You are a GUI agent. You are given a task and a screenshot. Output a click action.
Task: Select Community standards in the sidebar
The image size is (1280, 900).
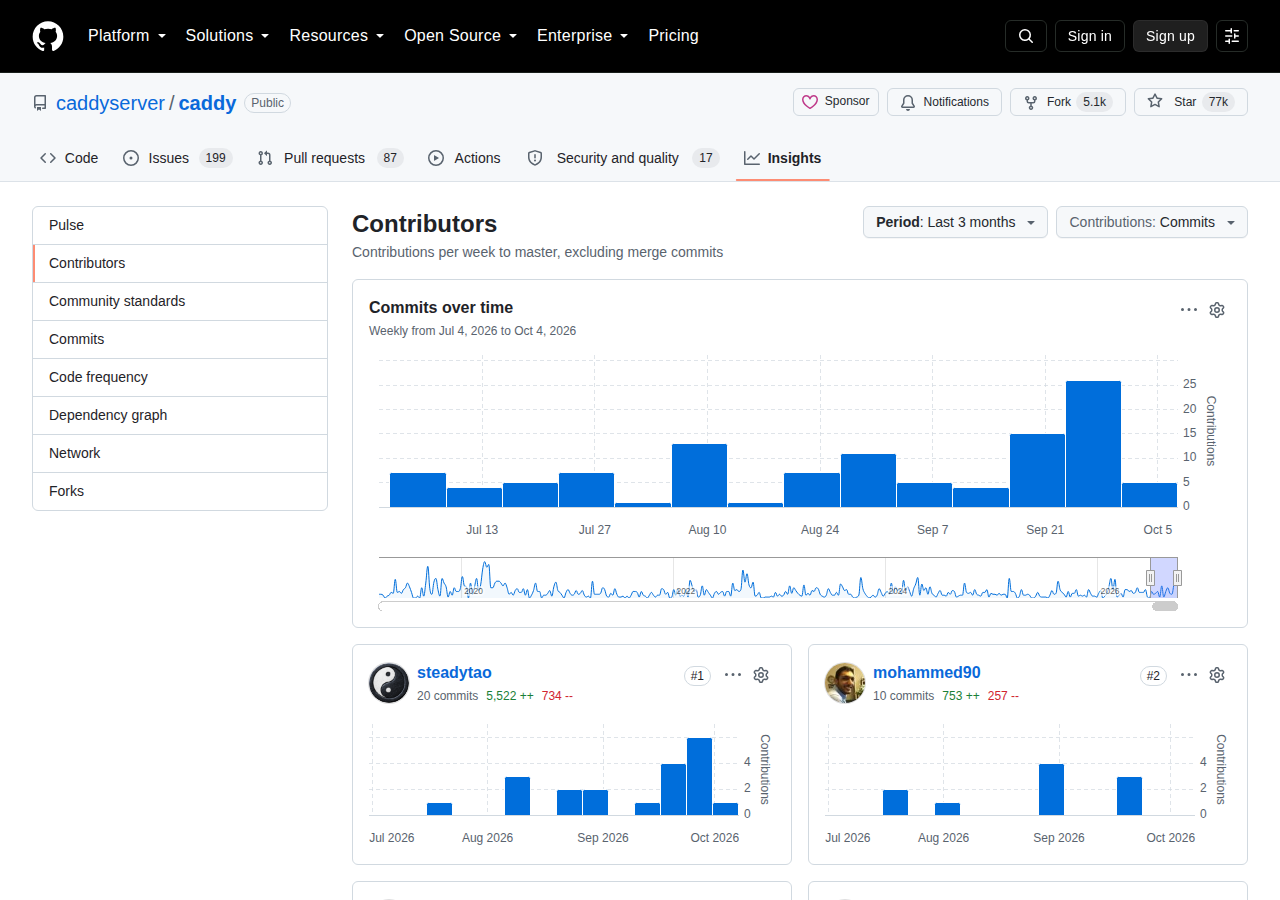(180, 301)
